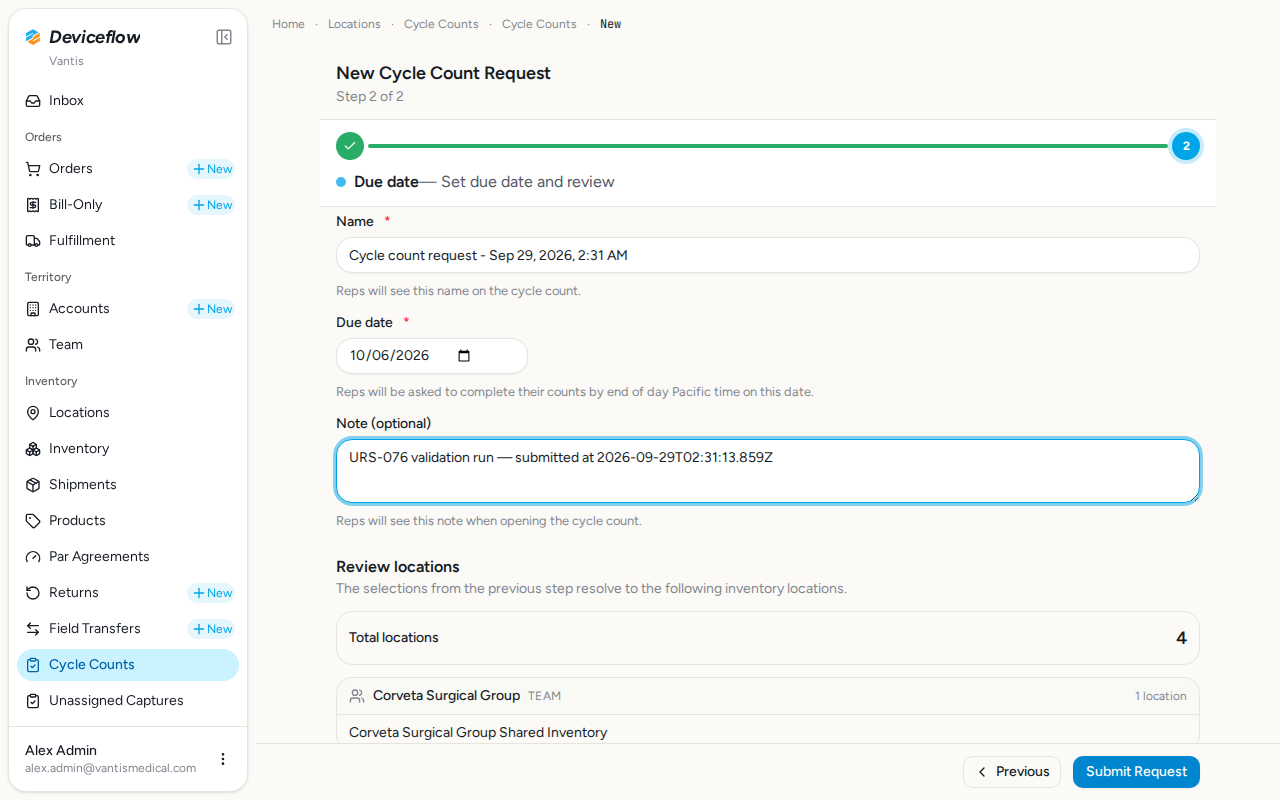Submit the cycle count request
This screenshot has height=800, width=1280.
tap(1136, 772)
